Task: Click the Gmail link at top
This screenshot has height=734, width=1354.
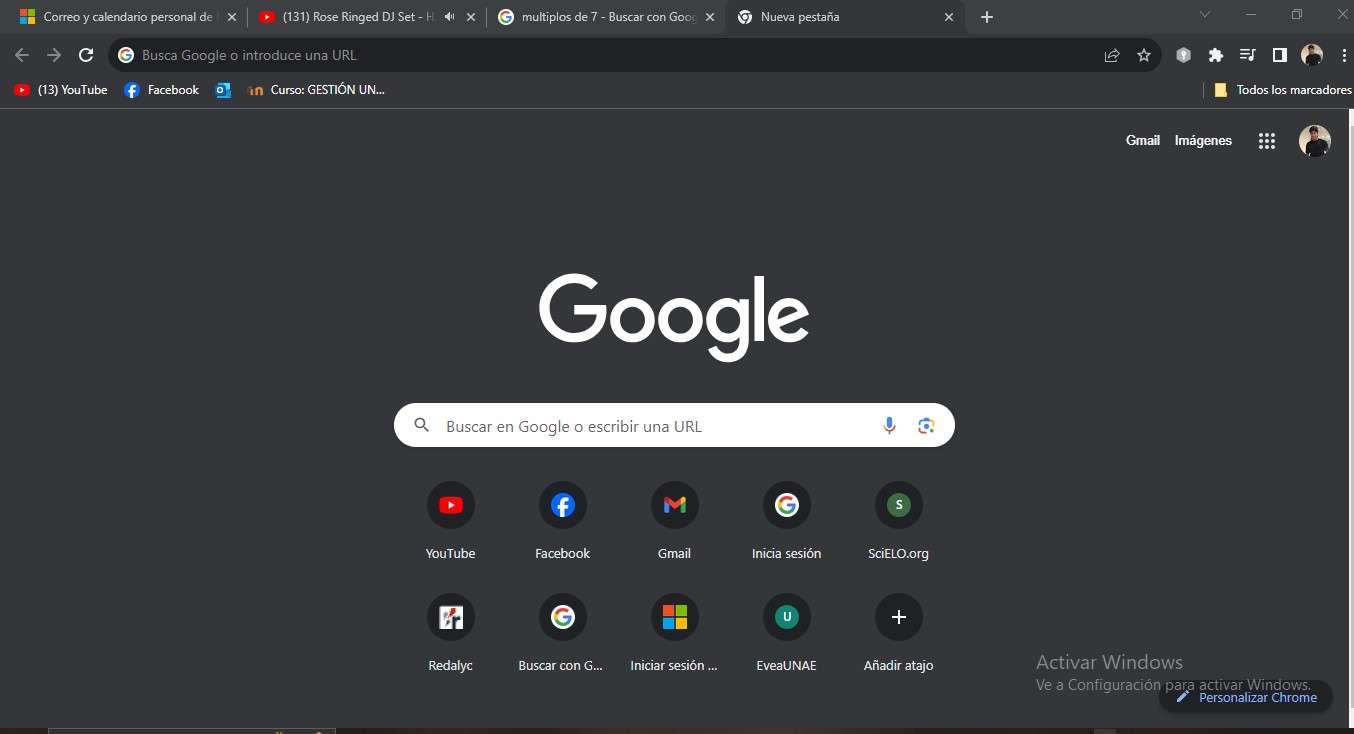Action: click(1143, 141)
